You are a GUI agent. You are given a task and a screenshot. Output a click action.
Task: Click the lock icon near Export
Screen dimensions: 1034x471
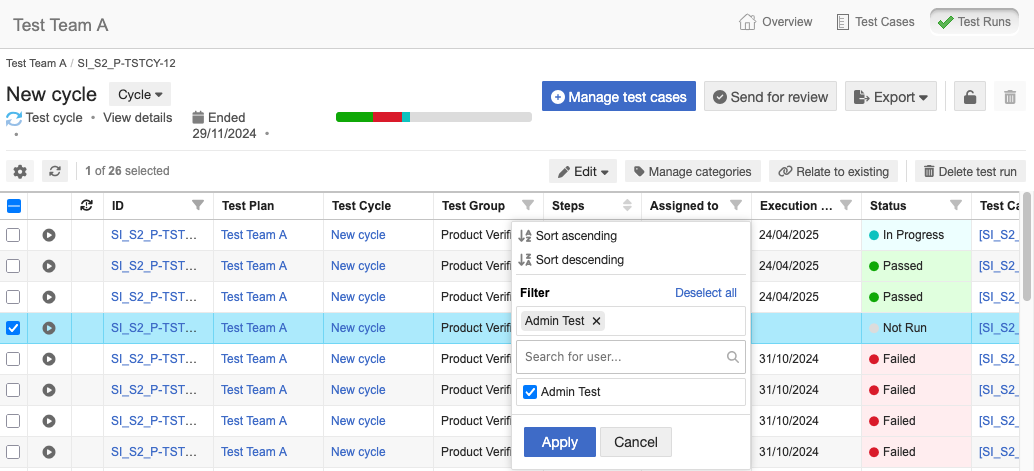[969, 97]
